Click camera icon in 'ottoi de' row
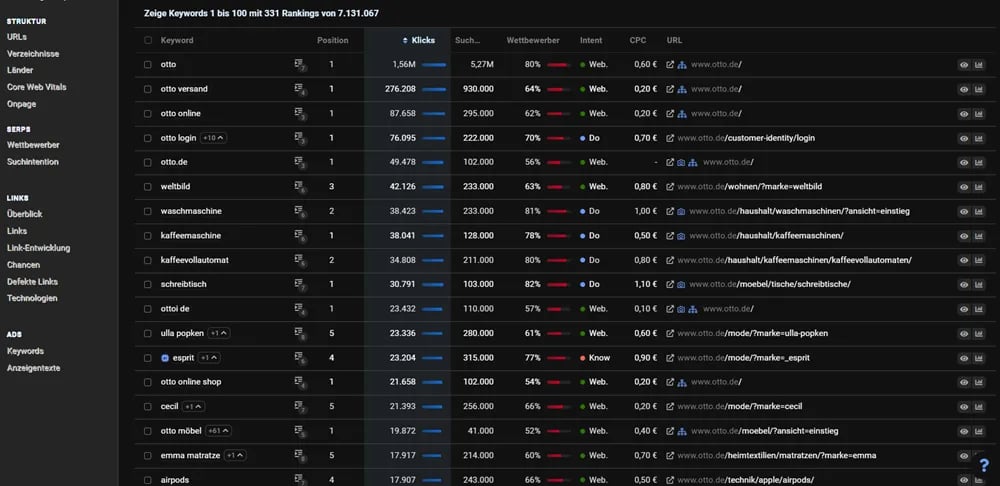This screenshot has height=486, width=1000. click(681, 309)
